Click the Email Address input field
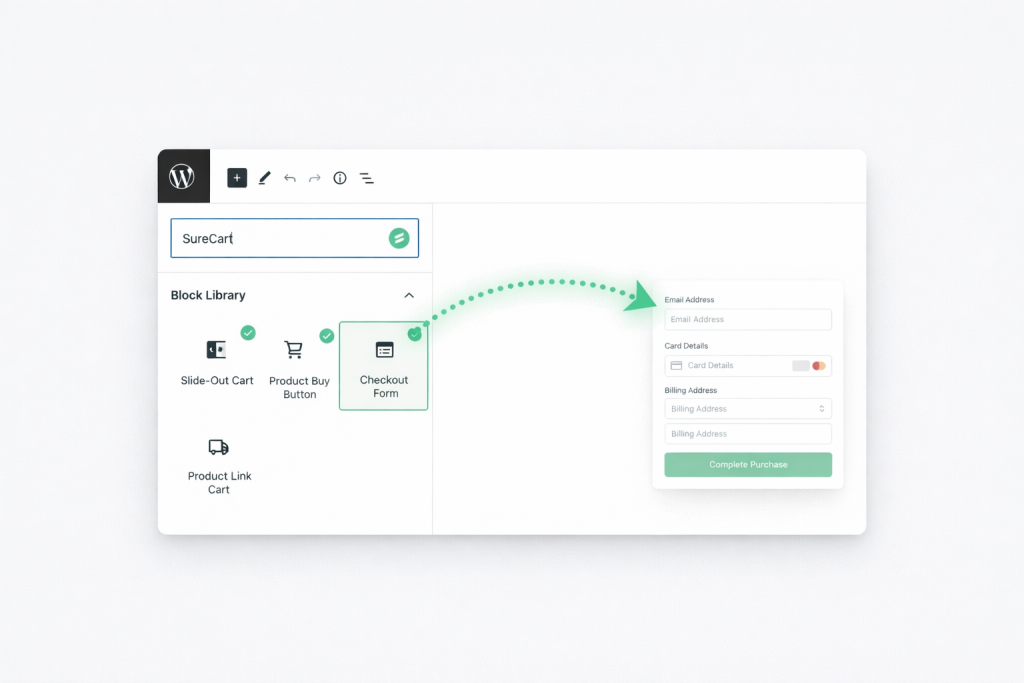 click(748, 319)
